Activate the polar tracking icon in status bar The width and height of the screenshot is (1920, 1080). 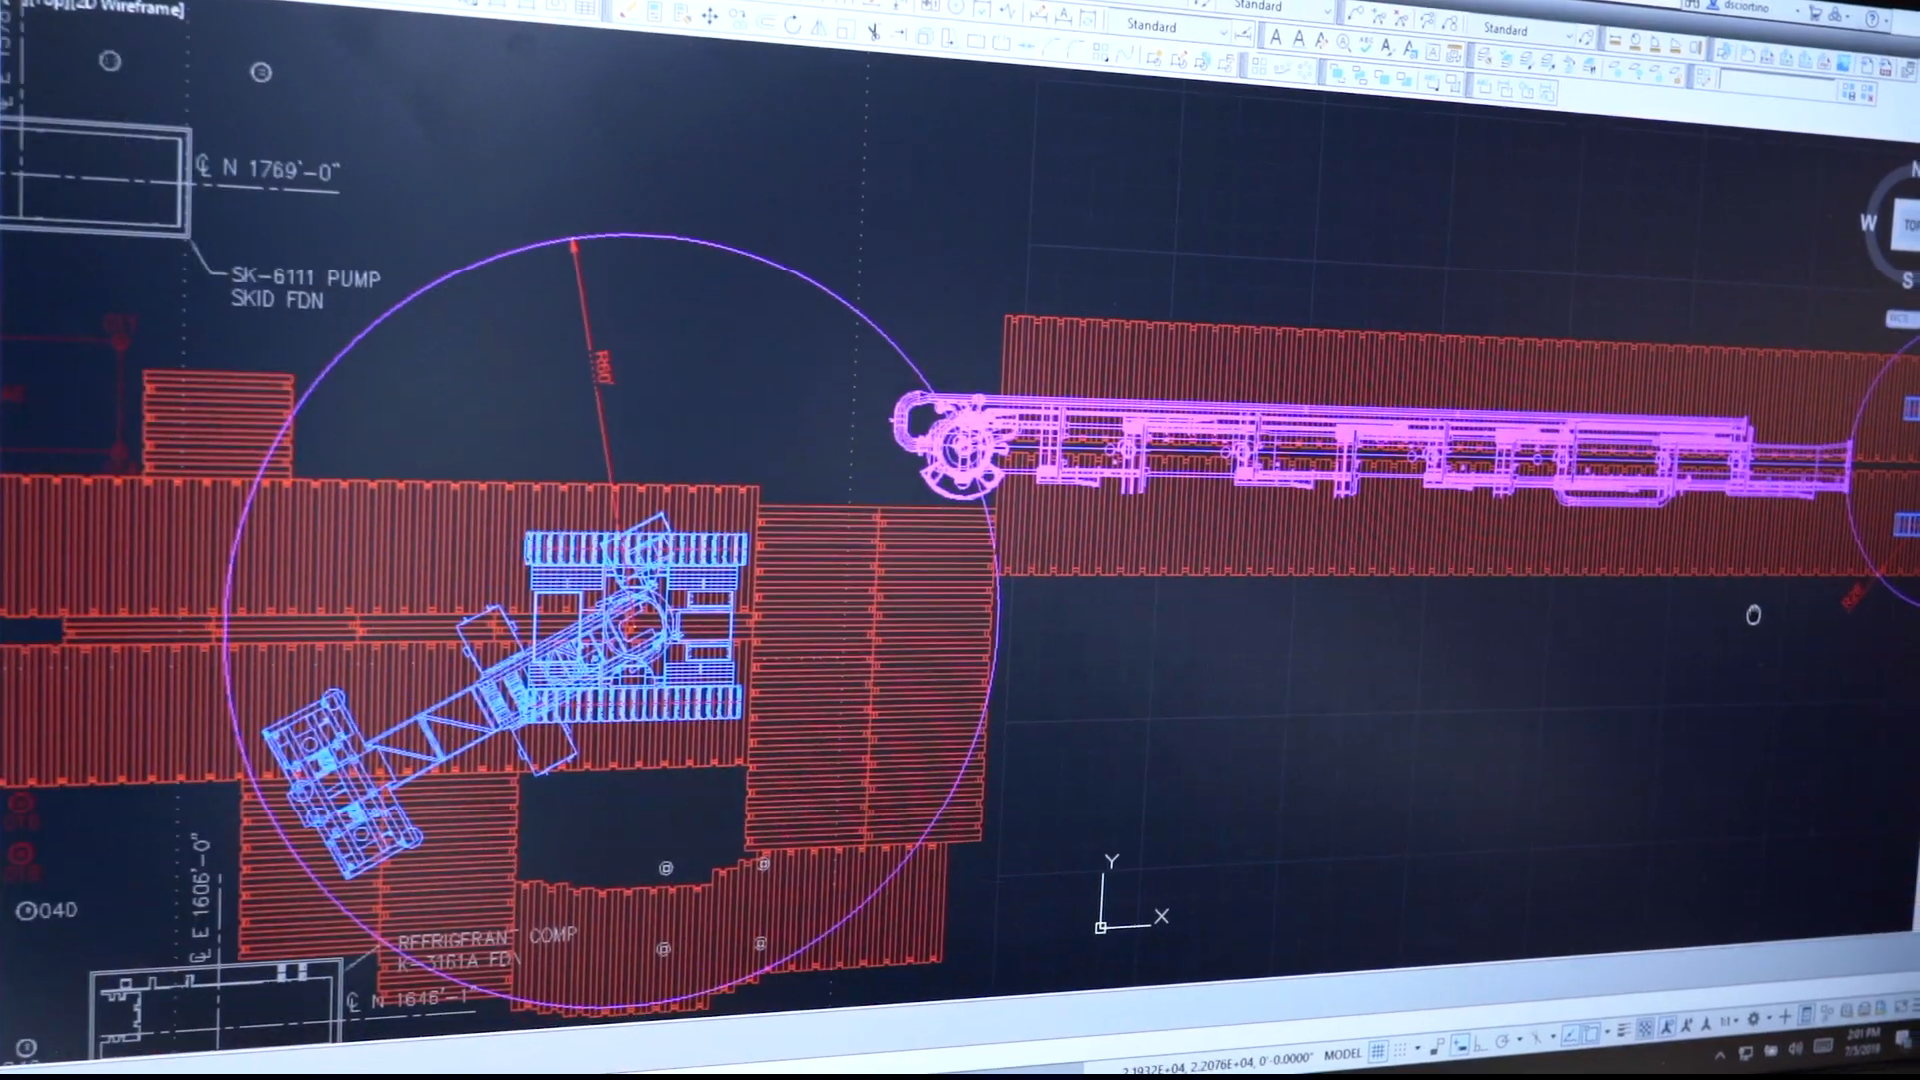[x=1503, y=1039]
